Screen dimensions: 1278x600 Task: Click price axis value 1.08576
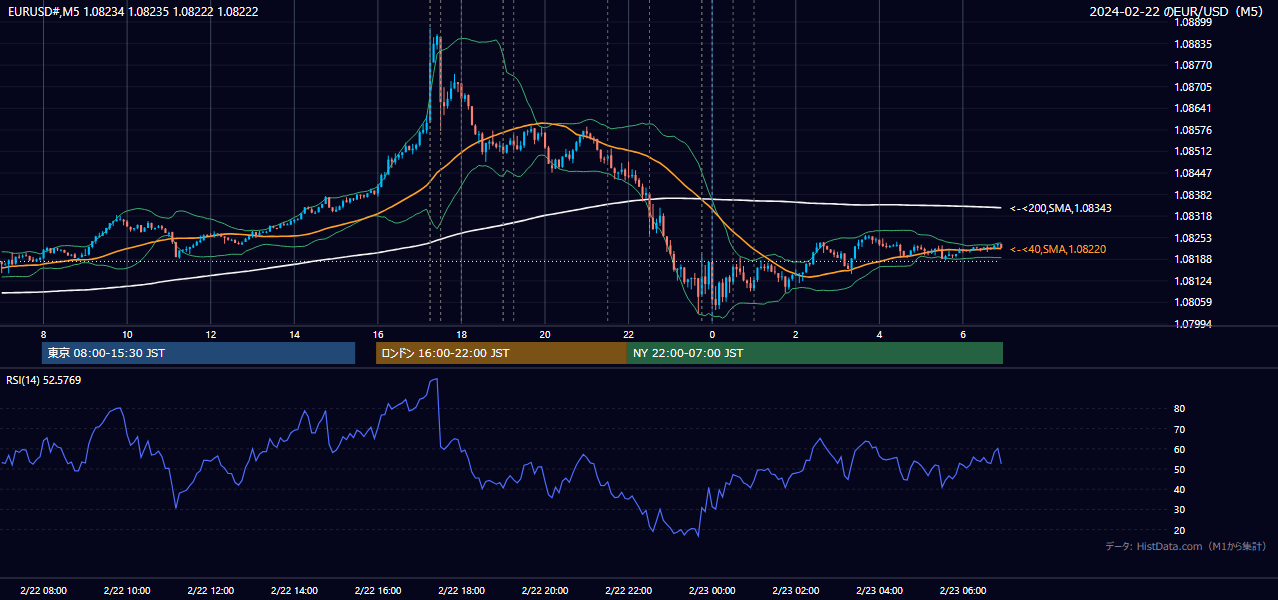pyautogui.click(x=1193, y=130)
